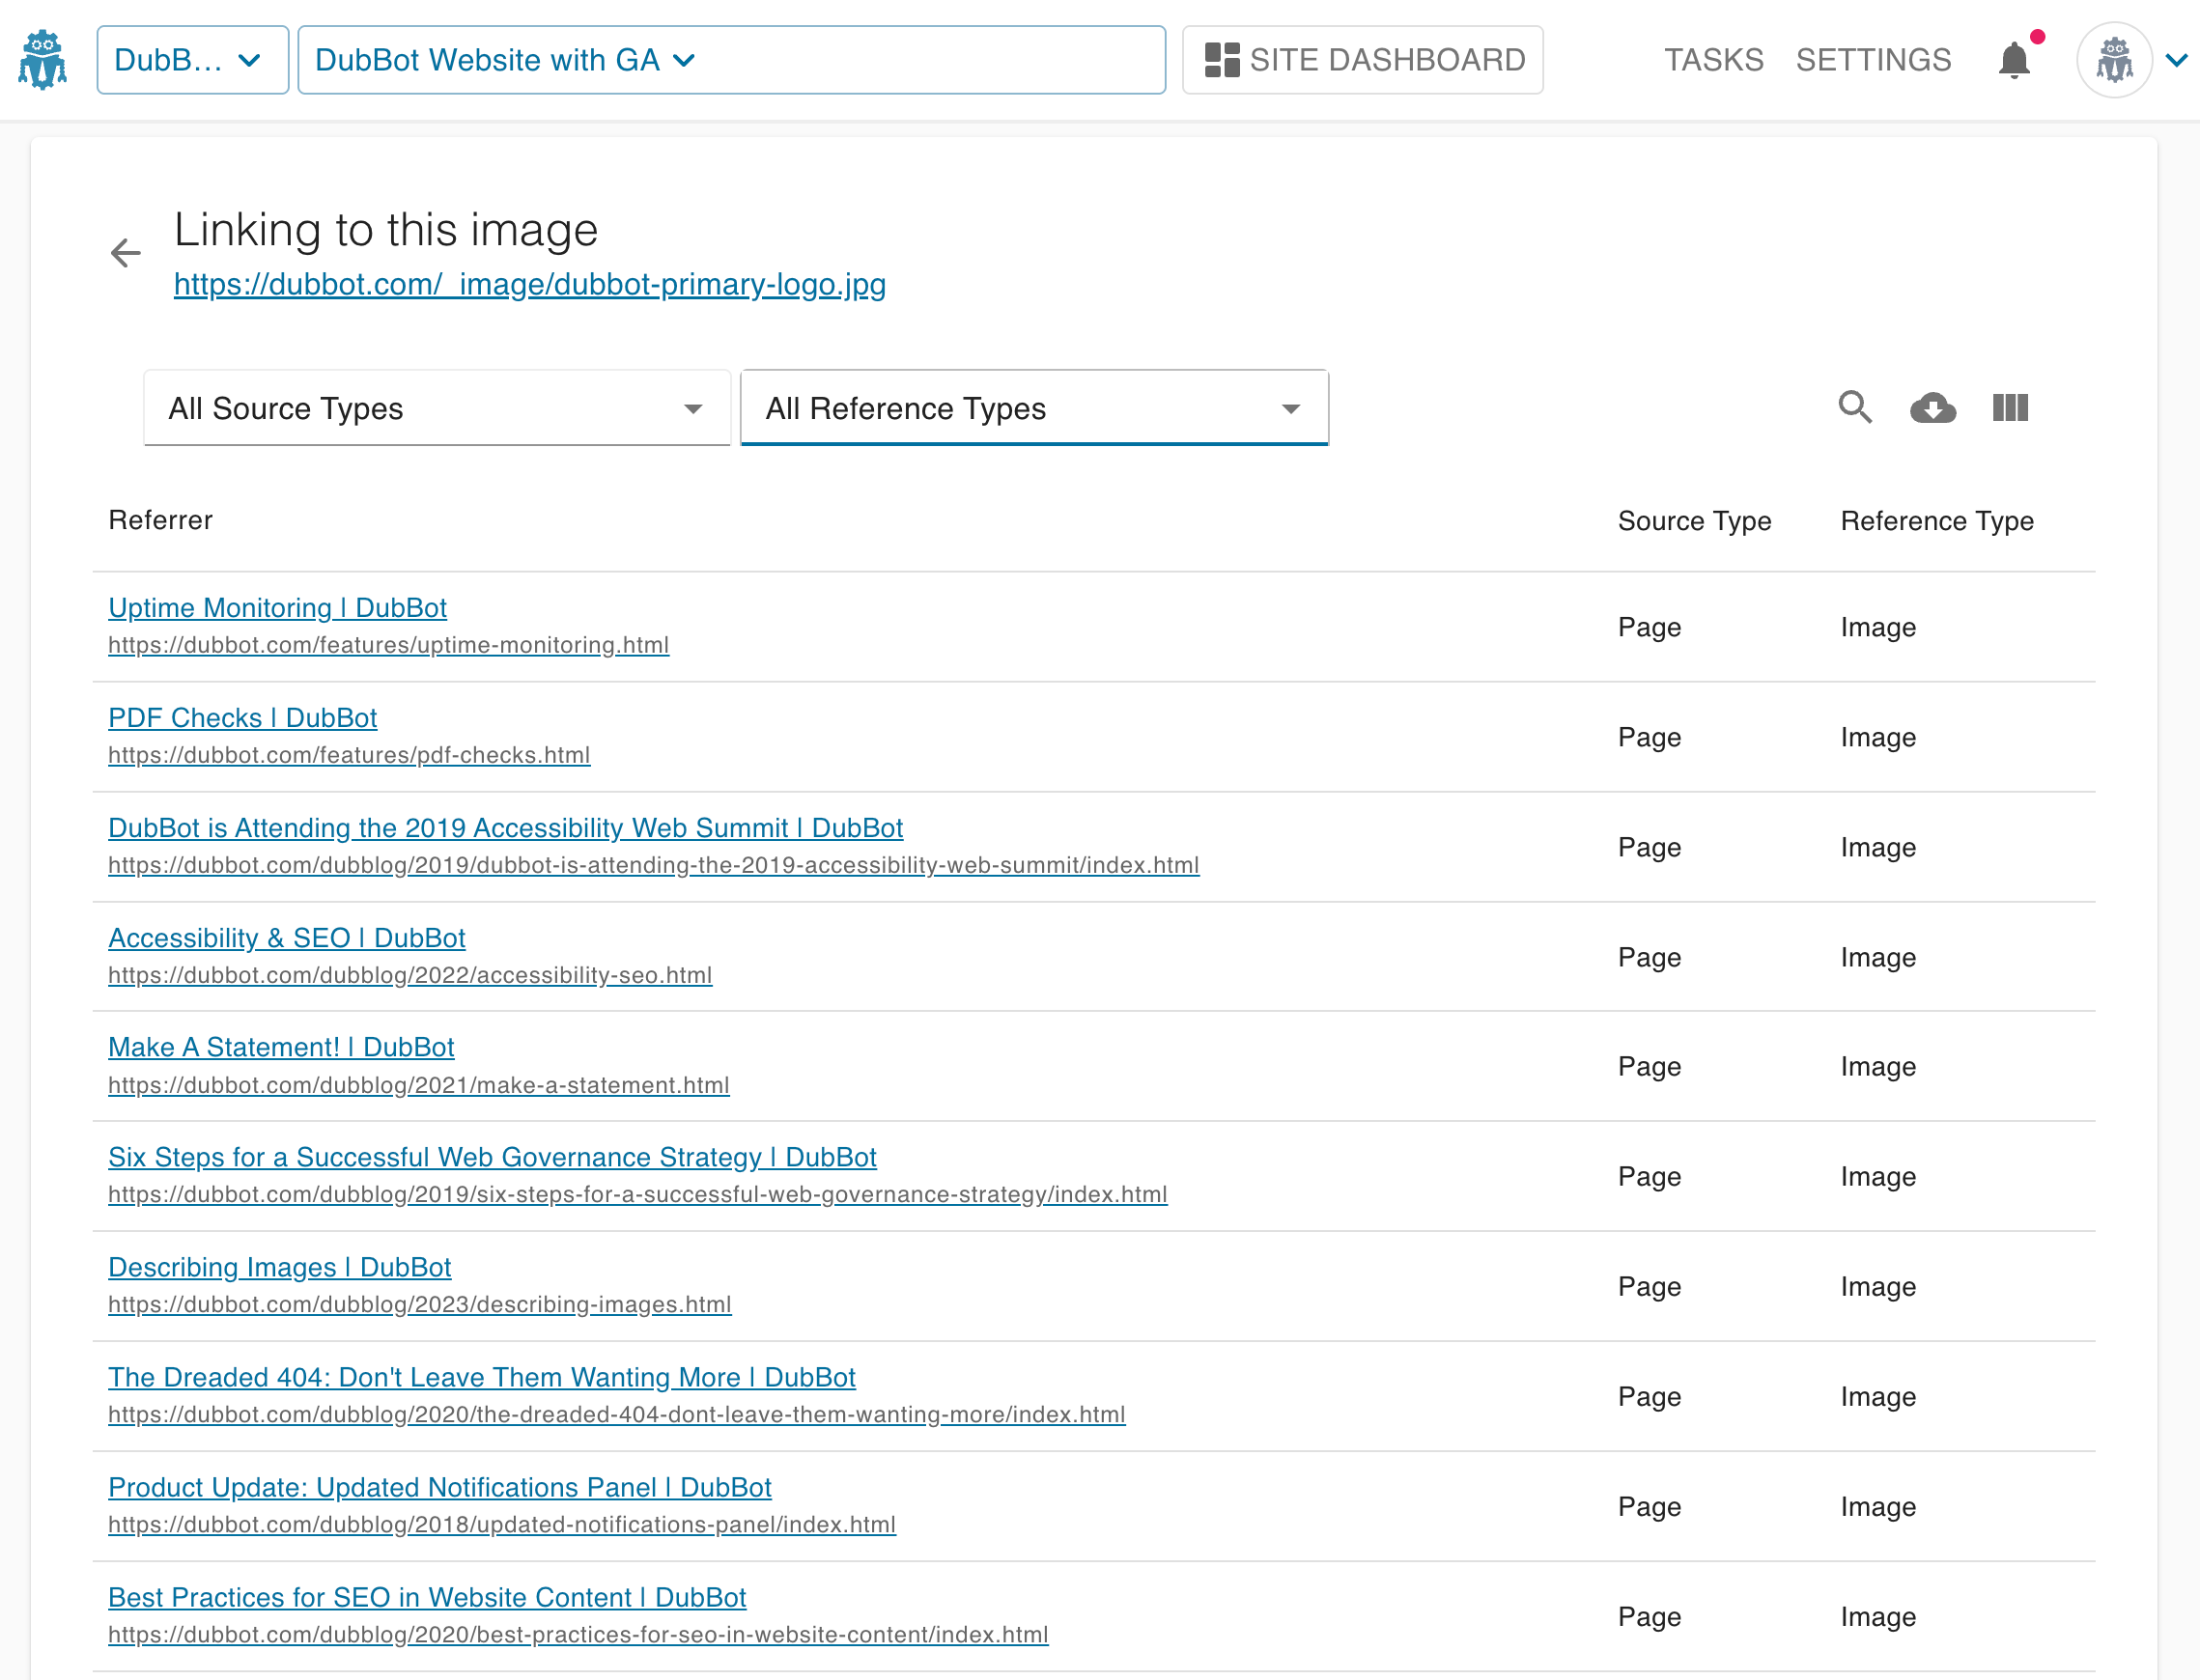Open the DubBot Website with GA selector

(731, 60)
